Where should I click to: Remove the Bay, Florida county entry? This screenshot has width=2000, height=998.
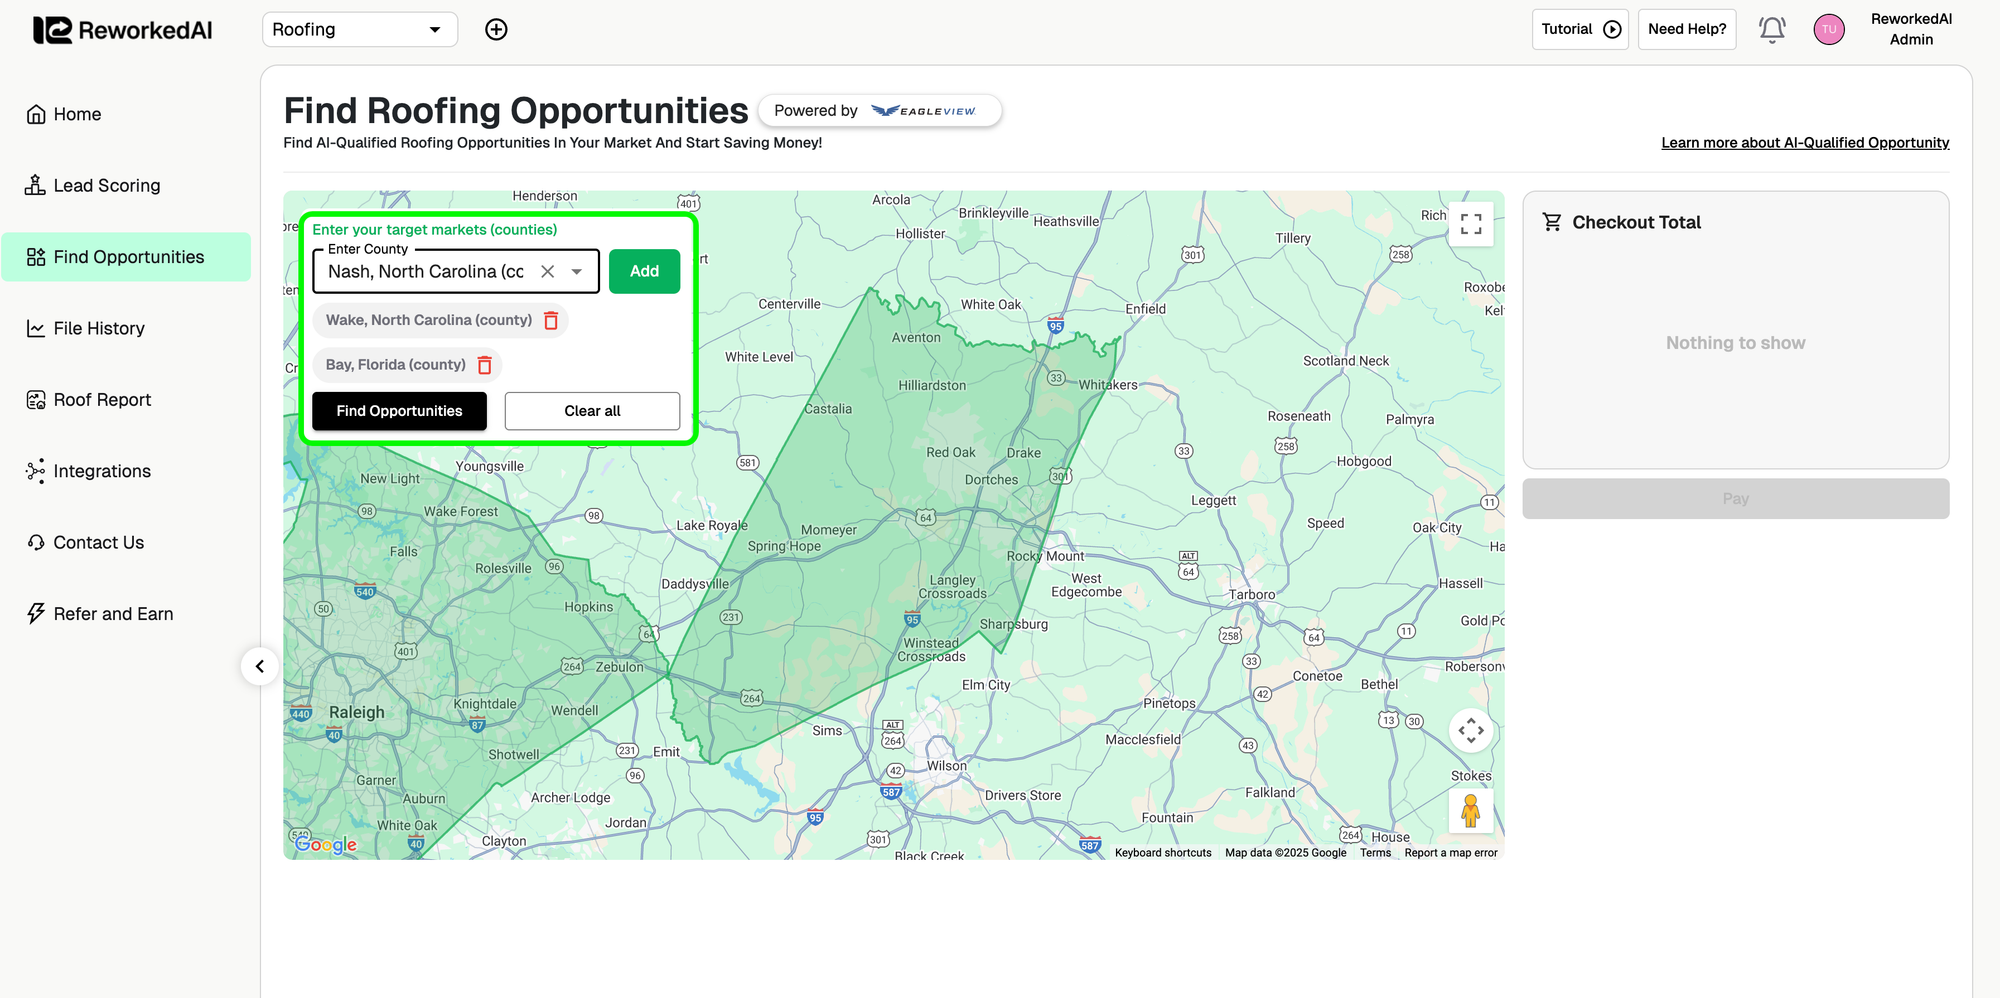coord(485,366)
